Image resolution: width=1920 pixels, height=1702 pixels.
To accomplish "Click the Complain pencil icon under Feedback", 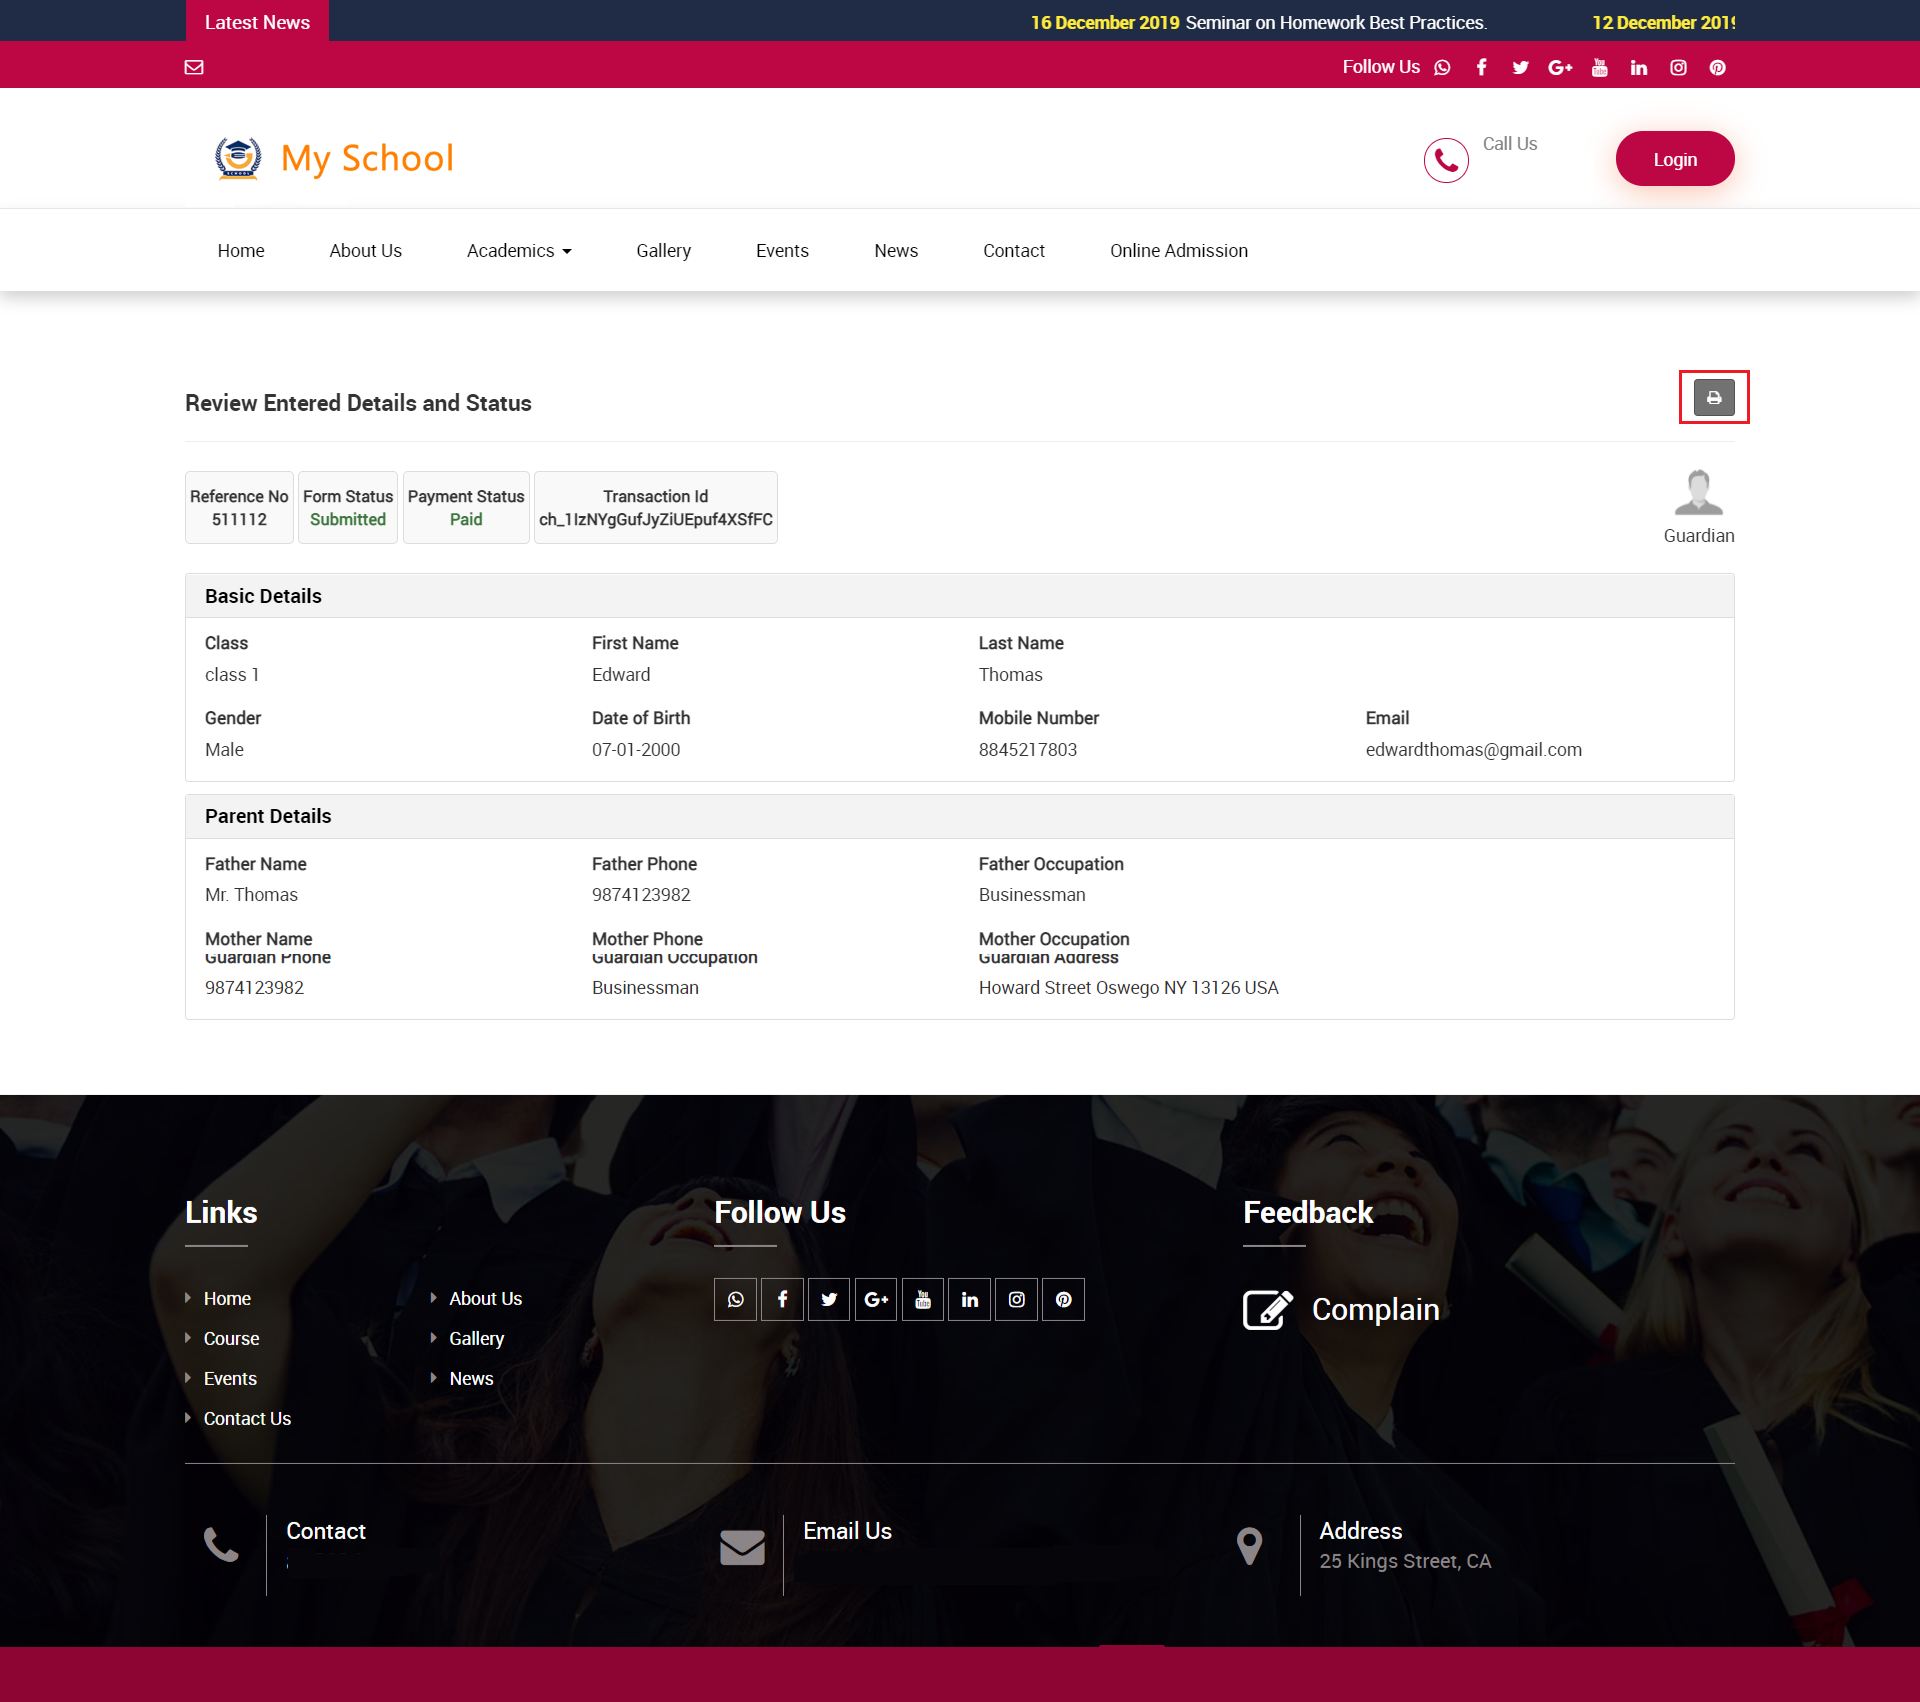I will (x=1267, y=1308).
